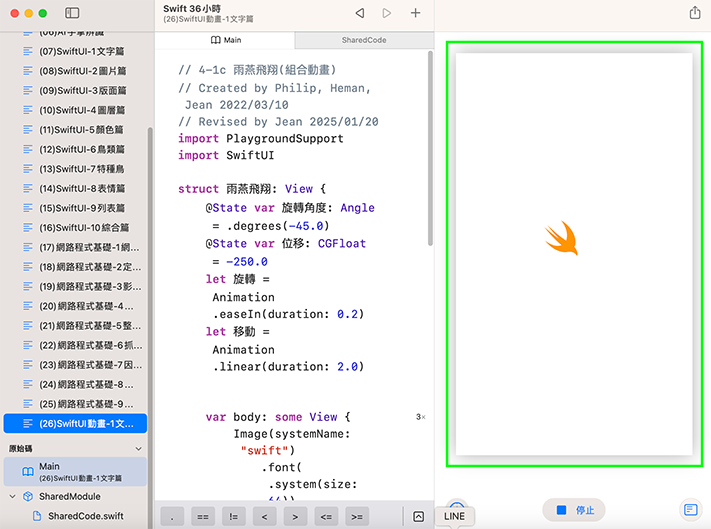This screenshot has height=529, width=711.
Task: Select page (17)網路程式基礎-1 in sidebar
Action: click(x=84, y=247)
